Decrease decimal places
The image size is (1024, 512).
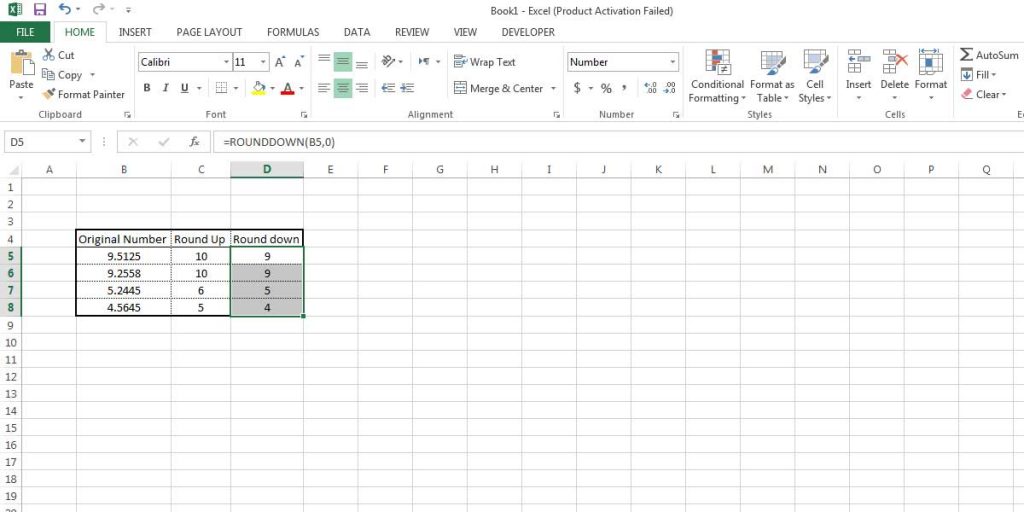[x=669, y=88]
